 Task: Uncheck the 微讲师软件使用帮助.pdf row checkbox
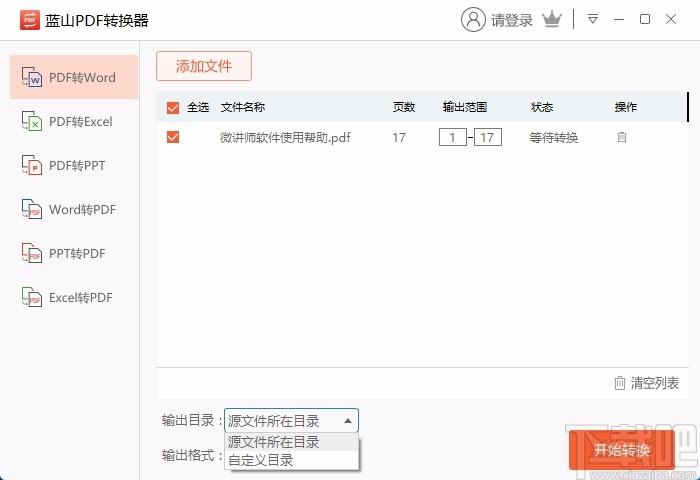(173, 137)
